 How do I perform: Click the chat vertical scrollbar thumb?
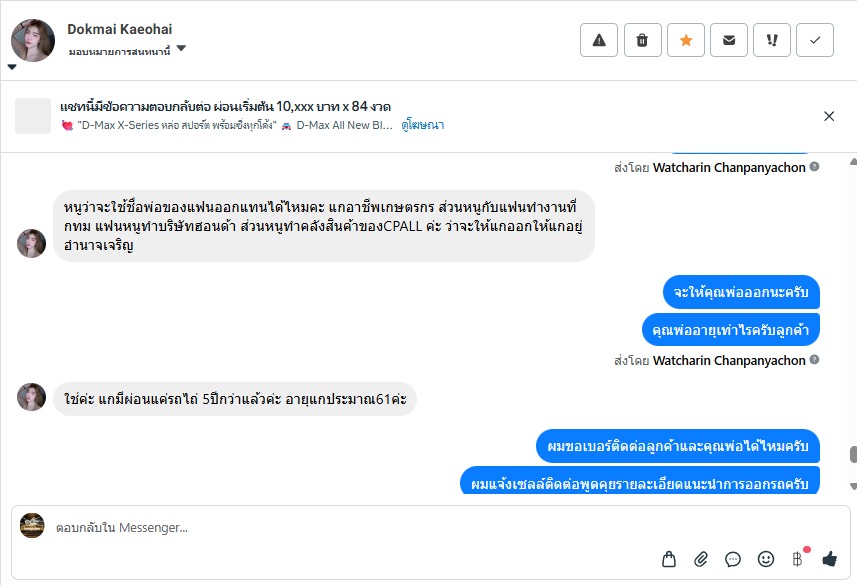(852, 456)
